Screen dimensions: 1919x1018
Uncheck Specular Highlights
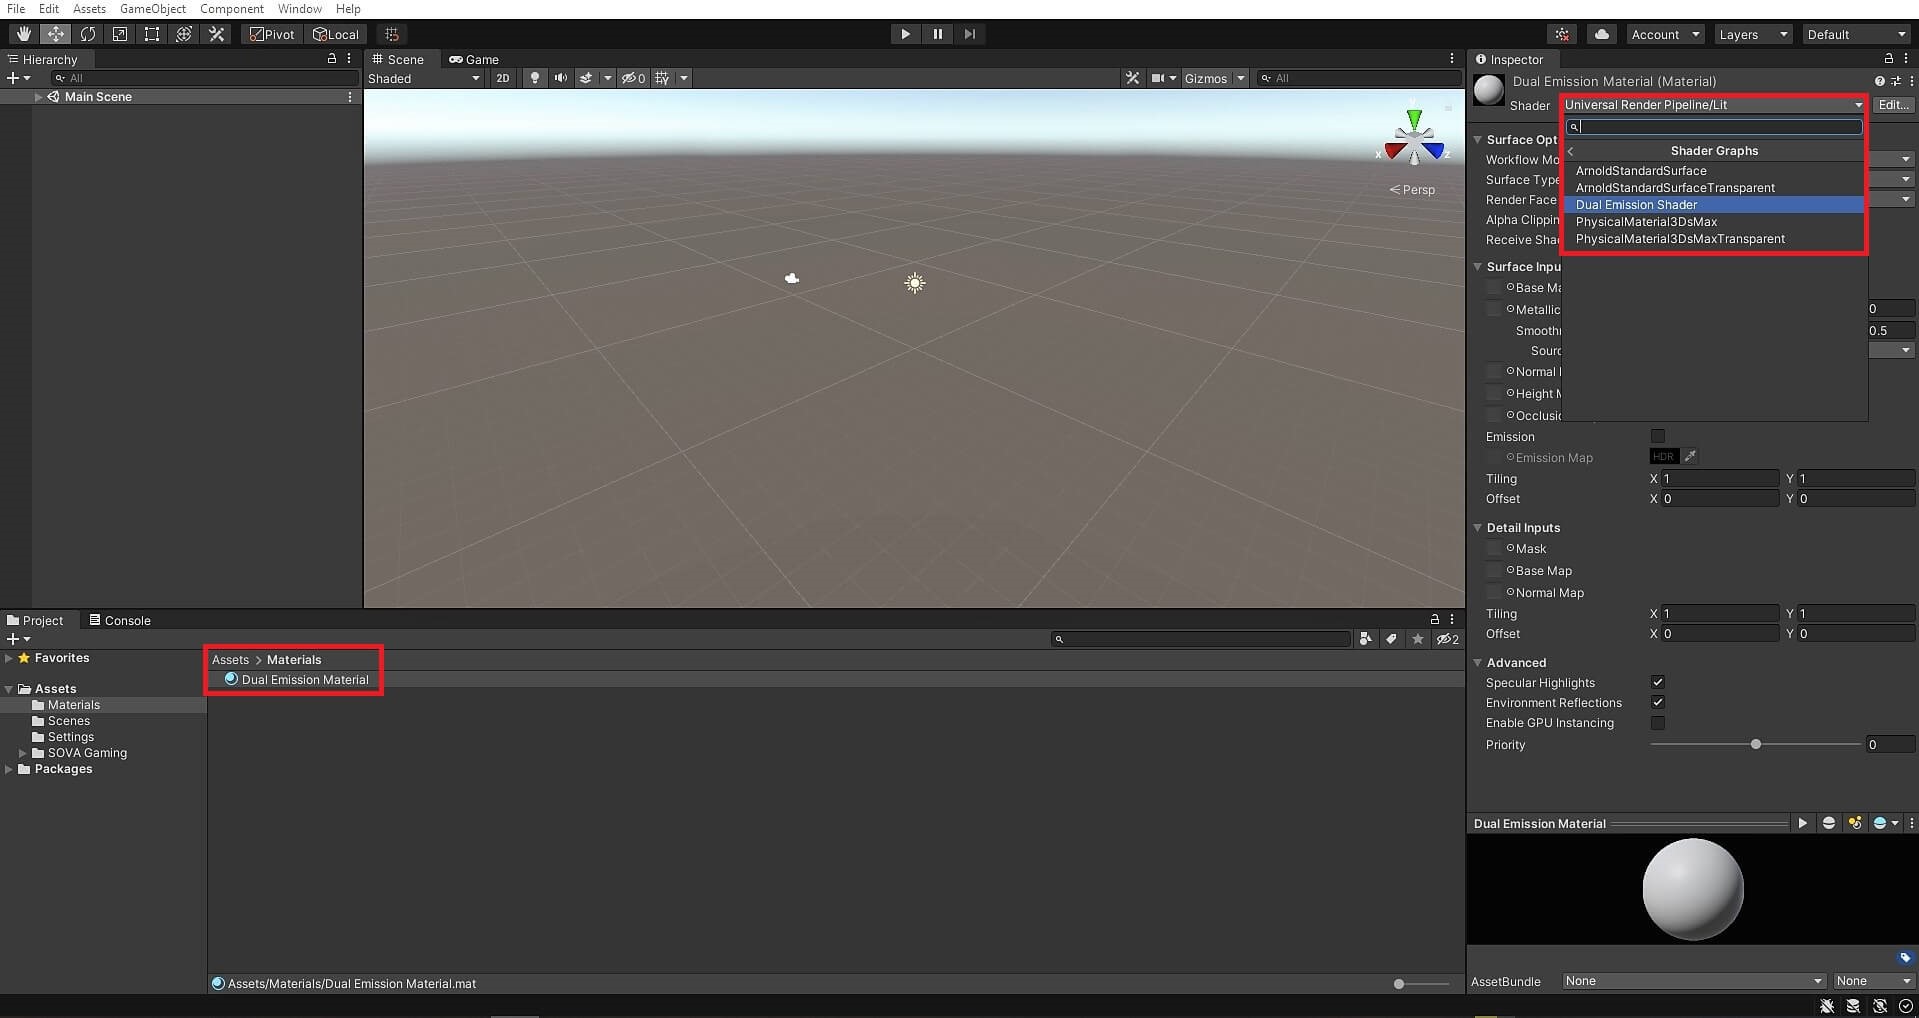(x=1657, y=682)
